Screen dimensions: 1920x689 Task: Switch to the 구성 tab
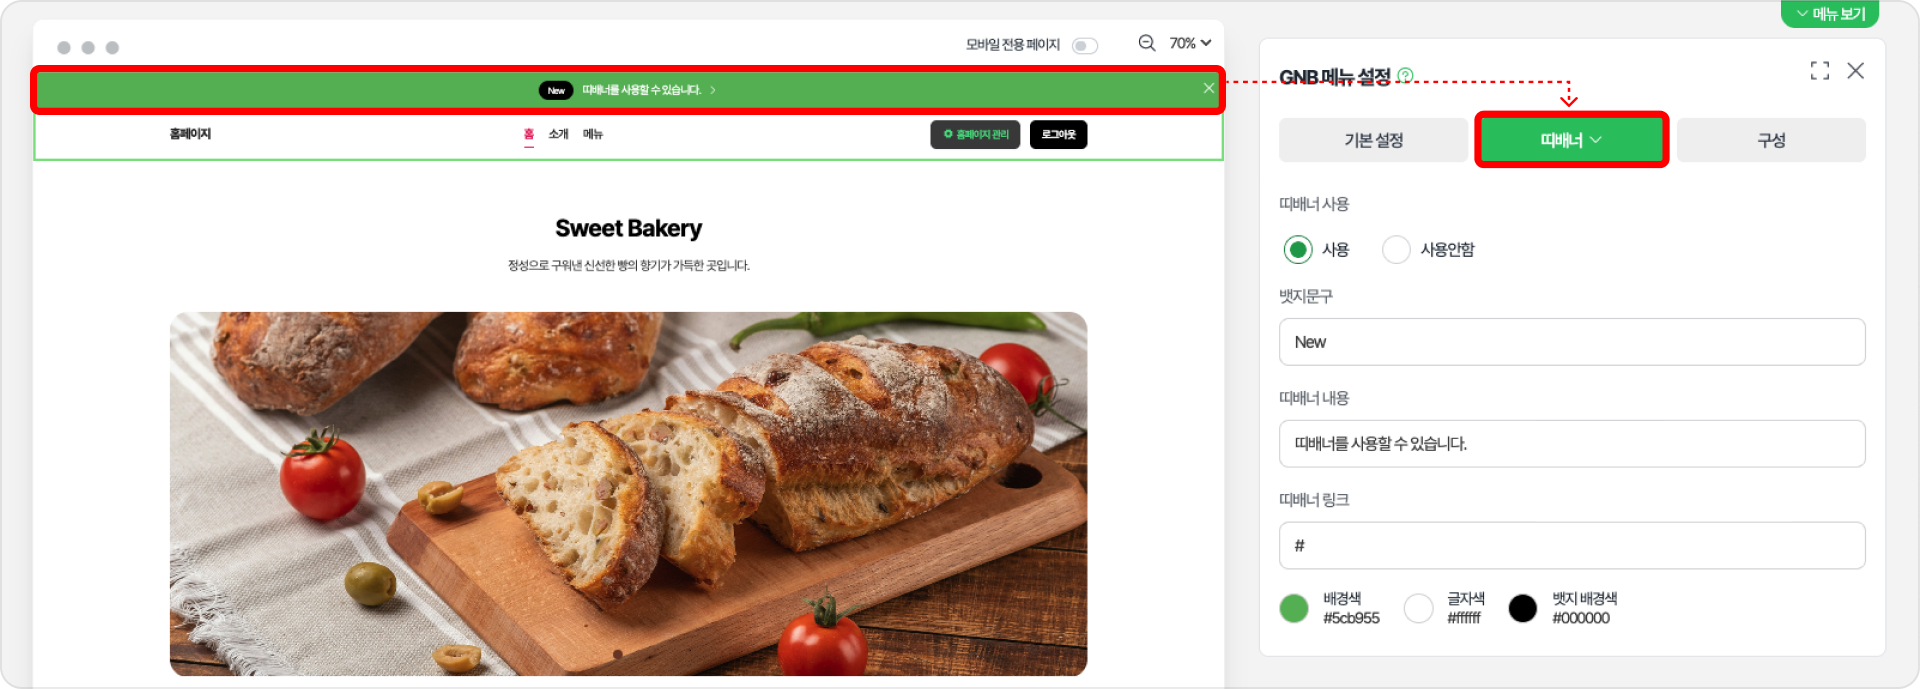point(1771,140)
